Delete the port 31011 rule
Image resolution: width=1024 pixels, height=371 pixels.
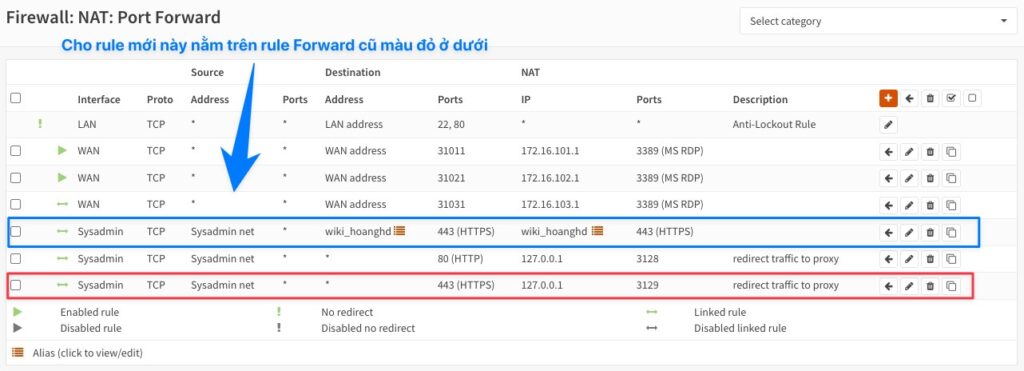click(x=931, y=152)
